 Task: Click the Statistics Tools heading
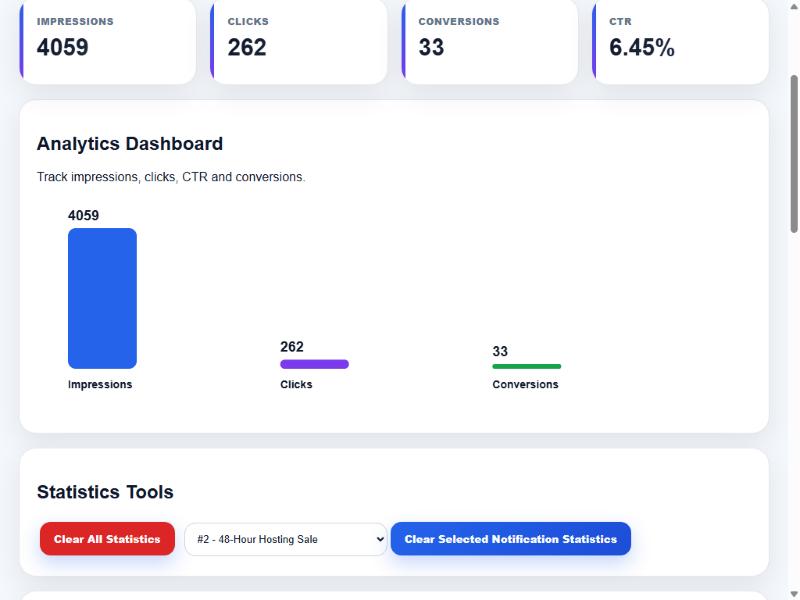pyautogui.click(x=105, y=492)
